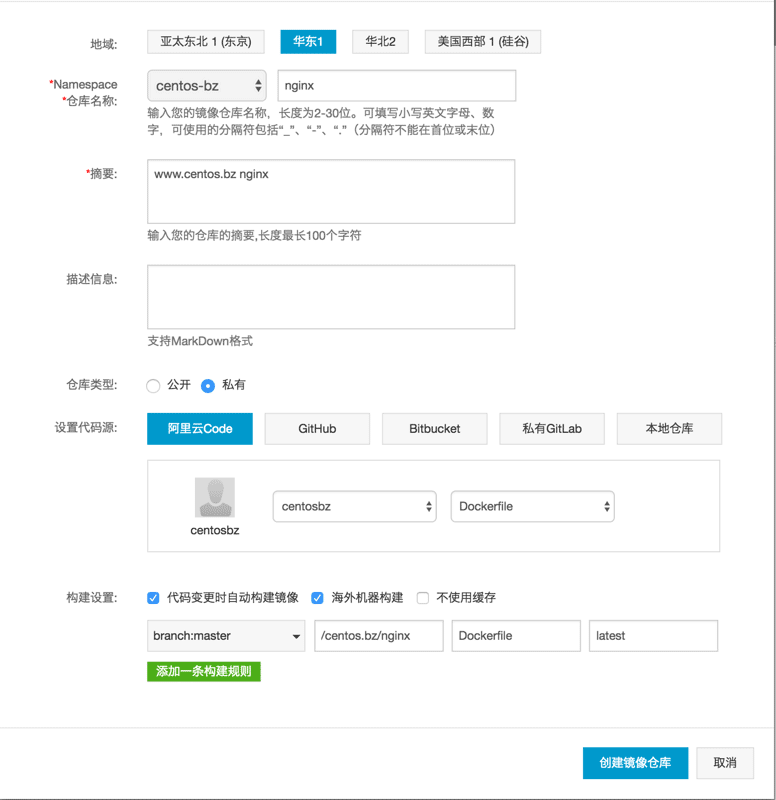Choose the 亚太东北 1 (东京) region
Image resolution: width=776 pixels, height=800 pixels.
click(x=206, y=41)
